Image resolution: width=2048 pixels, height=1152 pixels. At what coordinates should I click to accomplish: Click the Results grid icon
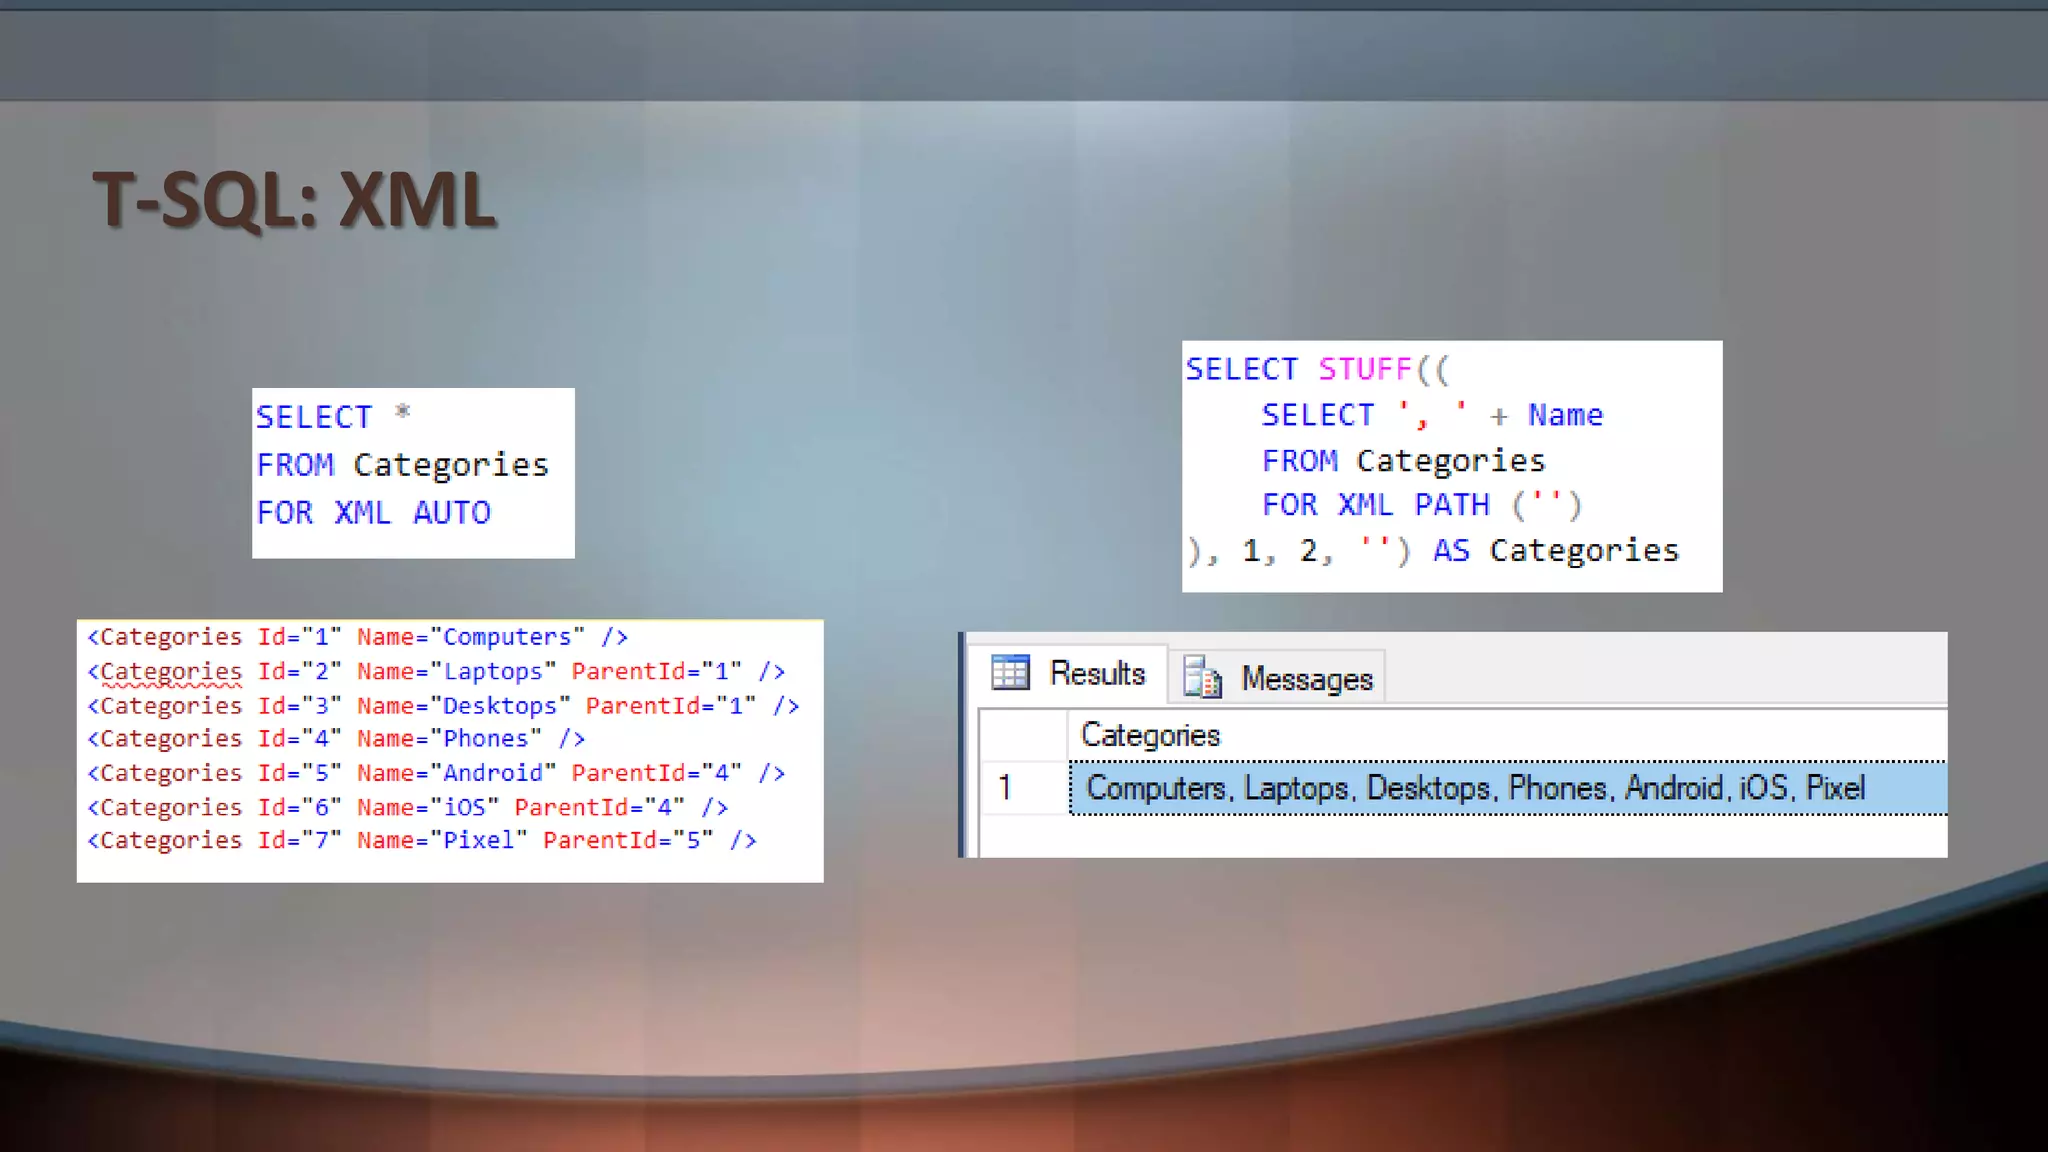click(x=1009, y=672)
